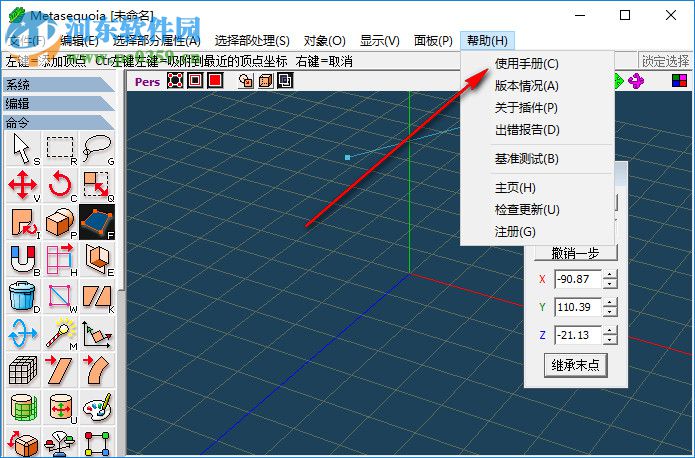
Task: Select the Create Face tool (F)
Action: pyautogui.click(x=97, y=222)
